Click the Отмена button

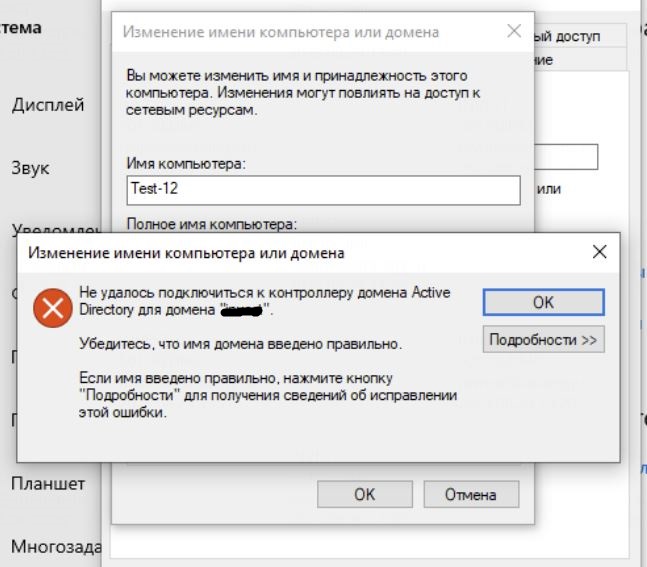(472, 494)
